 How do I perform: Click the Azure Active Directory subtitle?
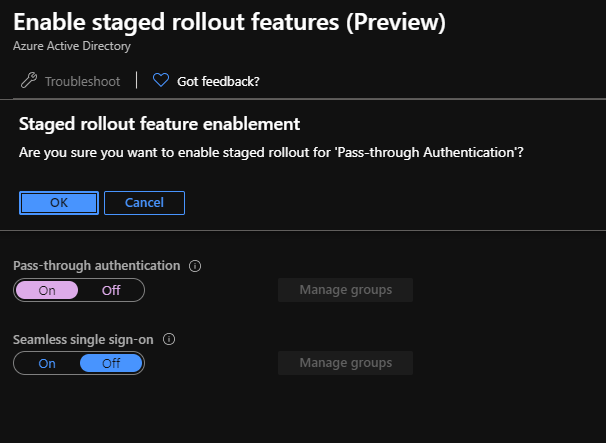pyautogui.click(x=72, y=46)
